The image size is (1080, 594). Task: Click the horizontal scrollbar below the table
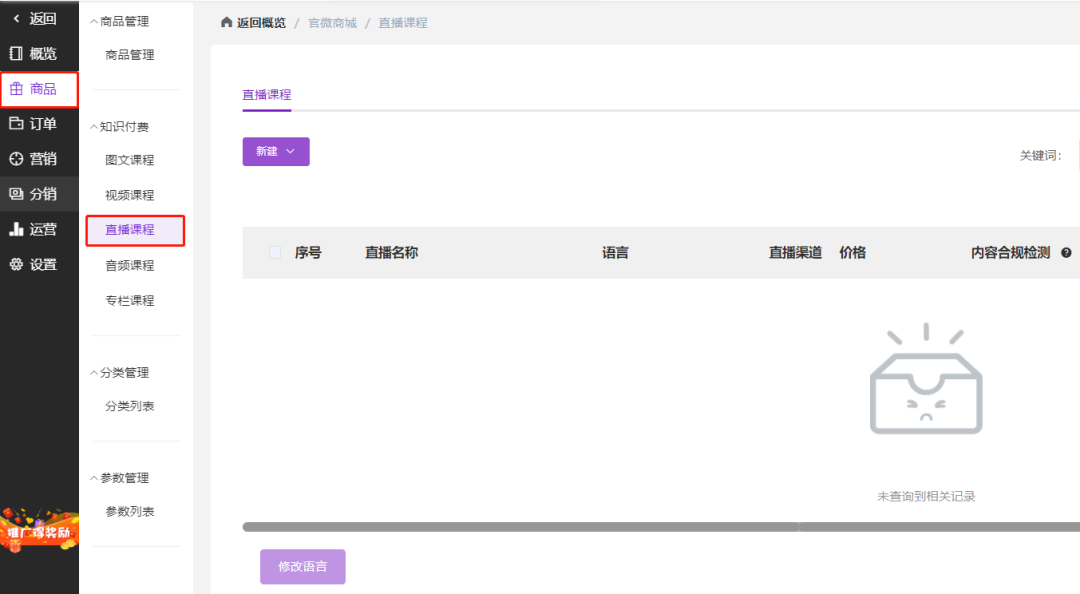(661, 527)
